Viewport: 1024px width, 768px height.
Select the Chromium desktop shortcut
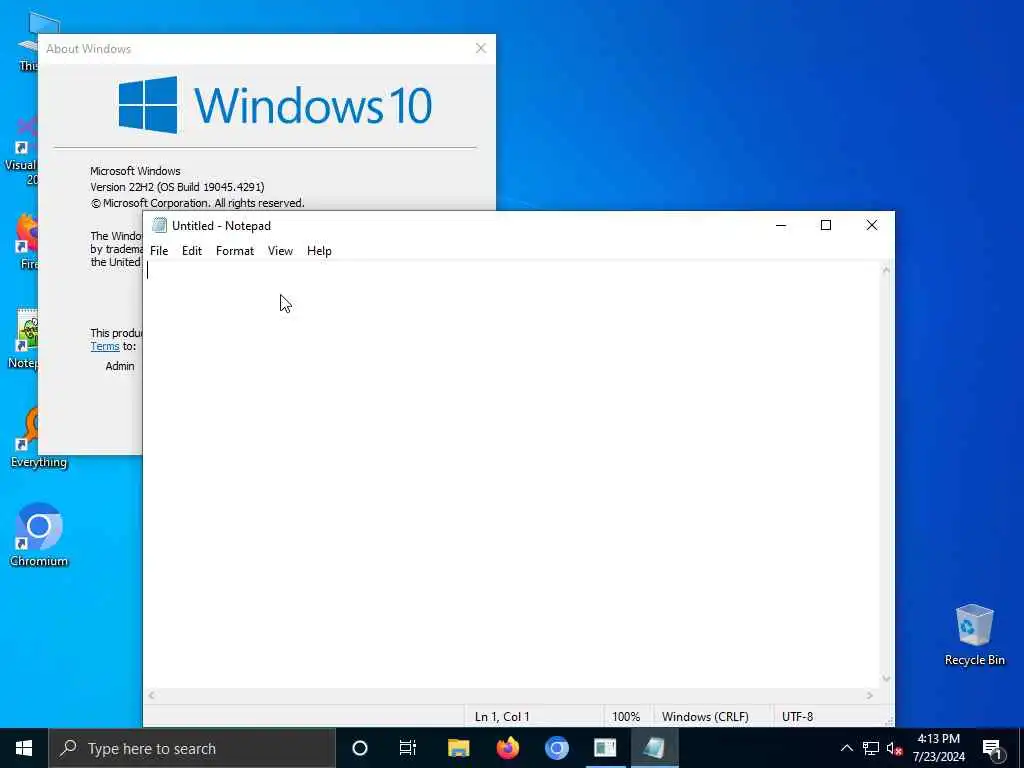pos(39,534)
